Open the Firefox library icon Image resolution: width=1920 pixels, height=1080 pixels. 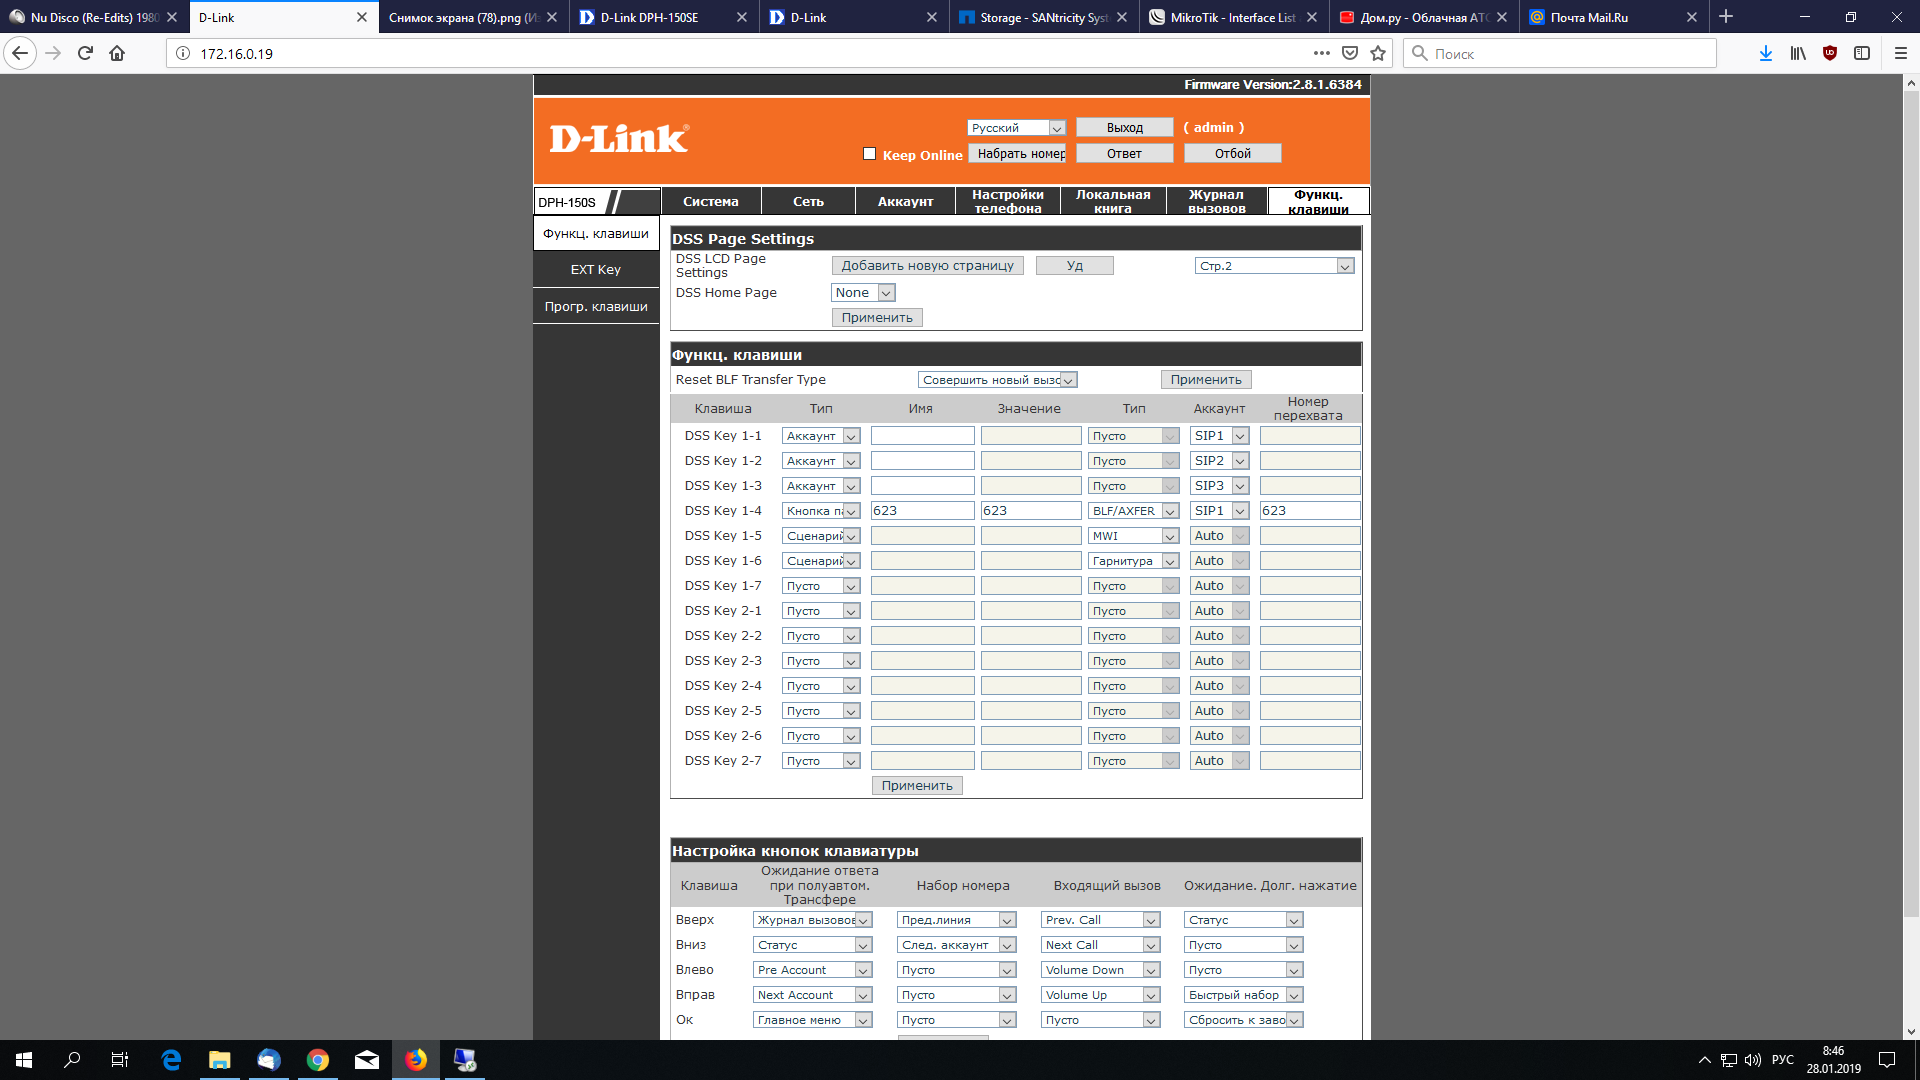(x=1797, y=53)
